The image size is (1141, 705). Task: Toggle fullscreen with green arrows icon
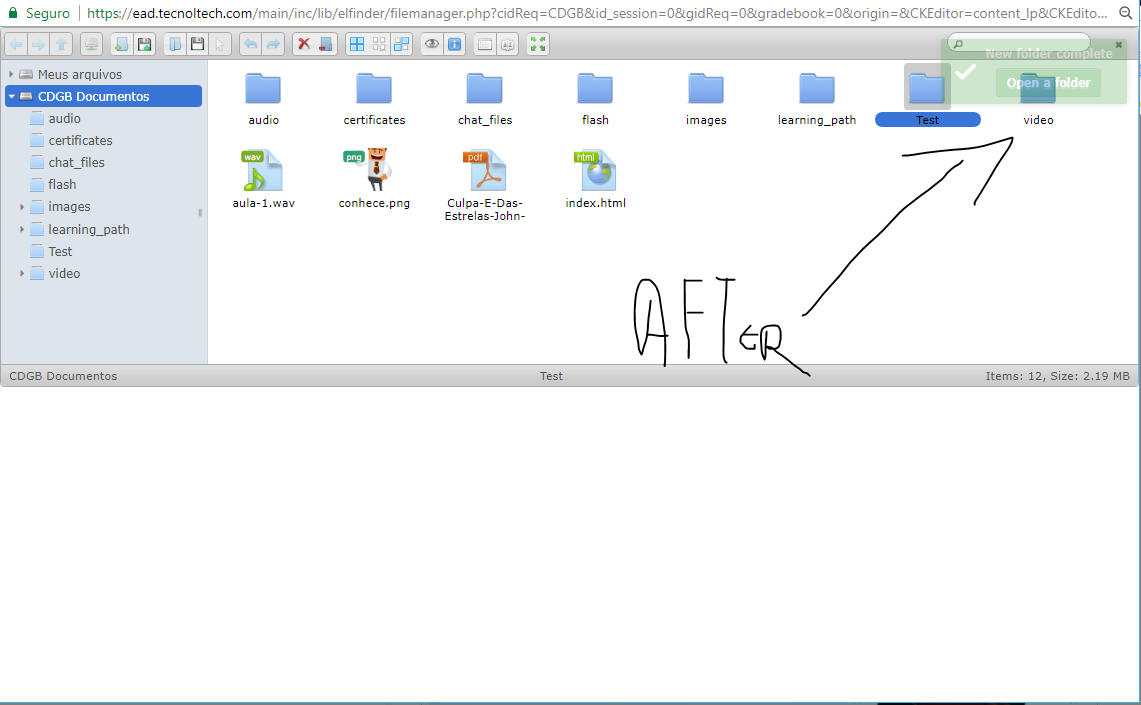pos(538,44)
